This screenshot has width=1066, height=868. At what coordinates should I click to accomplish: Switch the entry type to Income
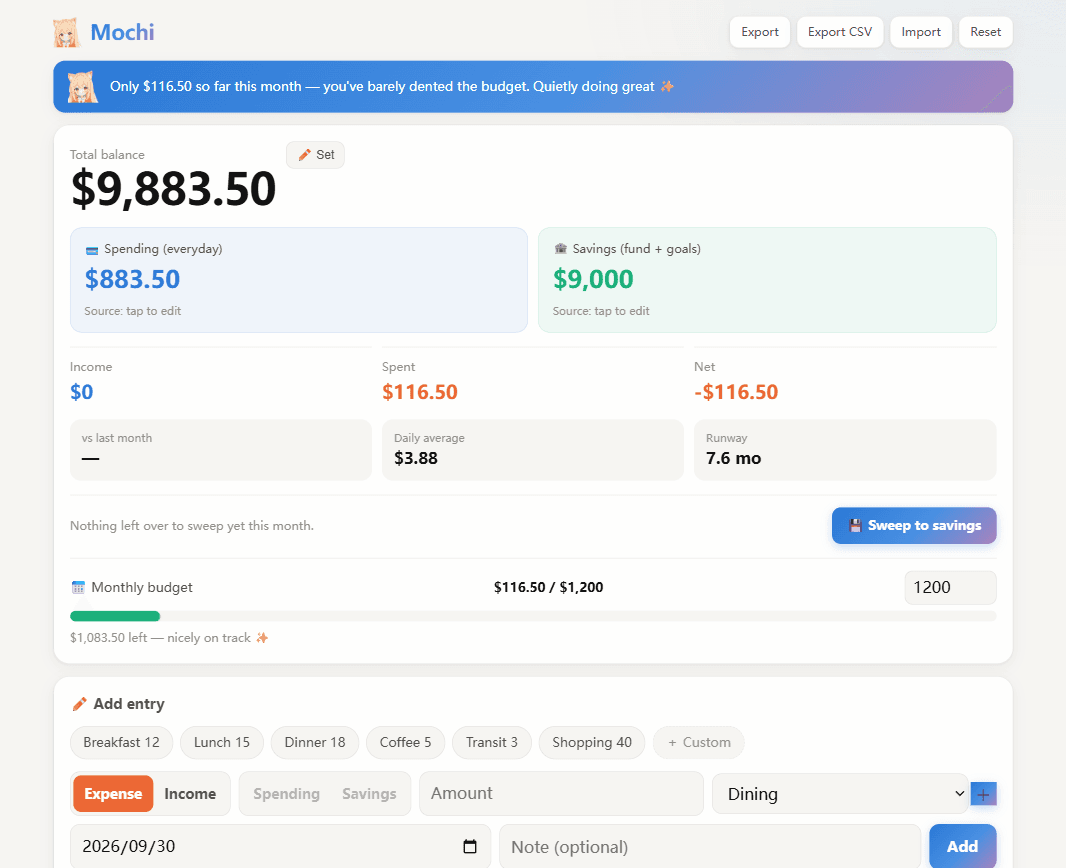[x=190, y=794]
